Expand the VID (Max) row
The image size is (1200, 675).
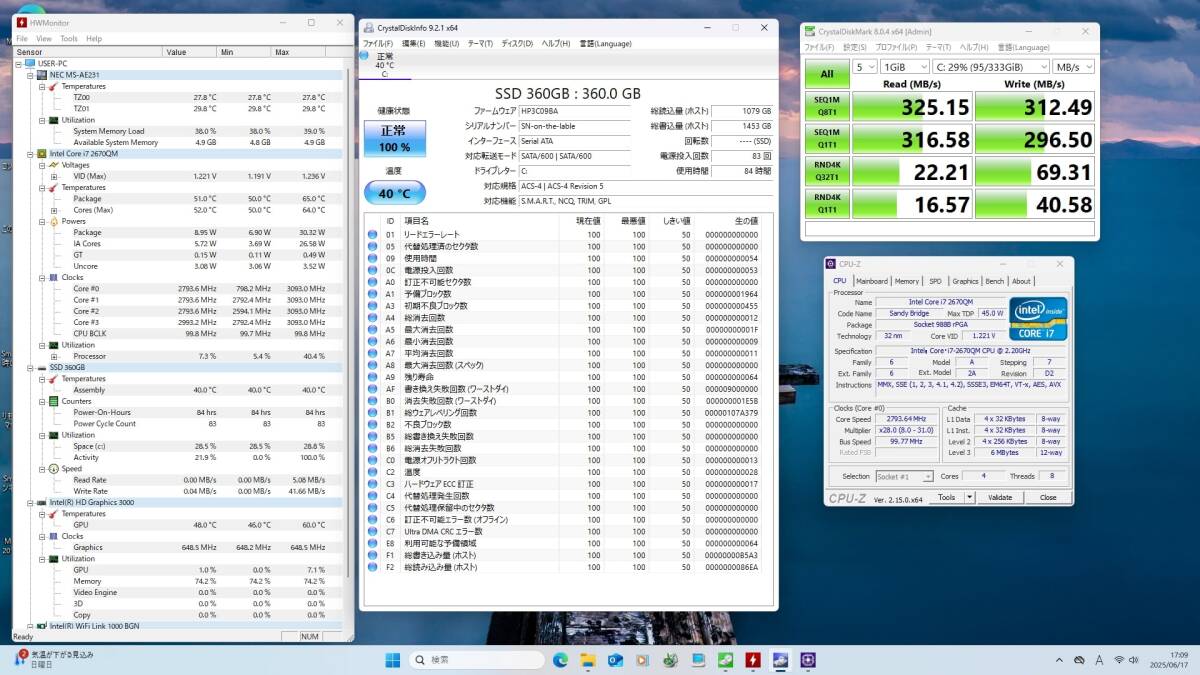point(54,176)
